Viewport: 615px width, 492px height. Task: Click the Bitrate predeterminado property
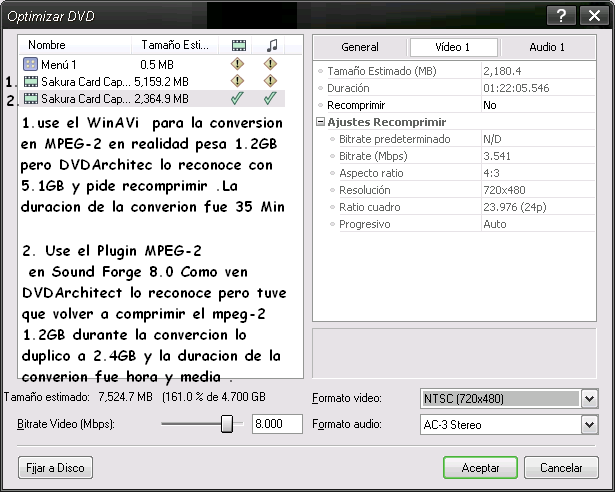(x=395, y=139)
